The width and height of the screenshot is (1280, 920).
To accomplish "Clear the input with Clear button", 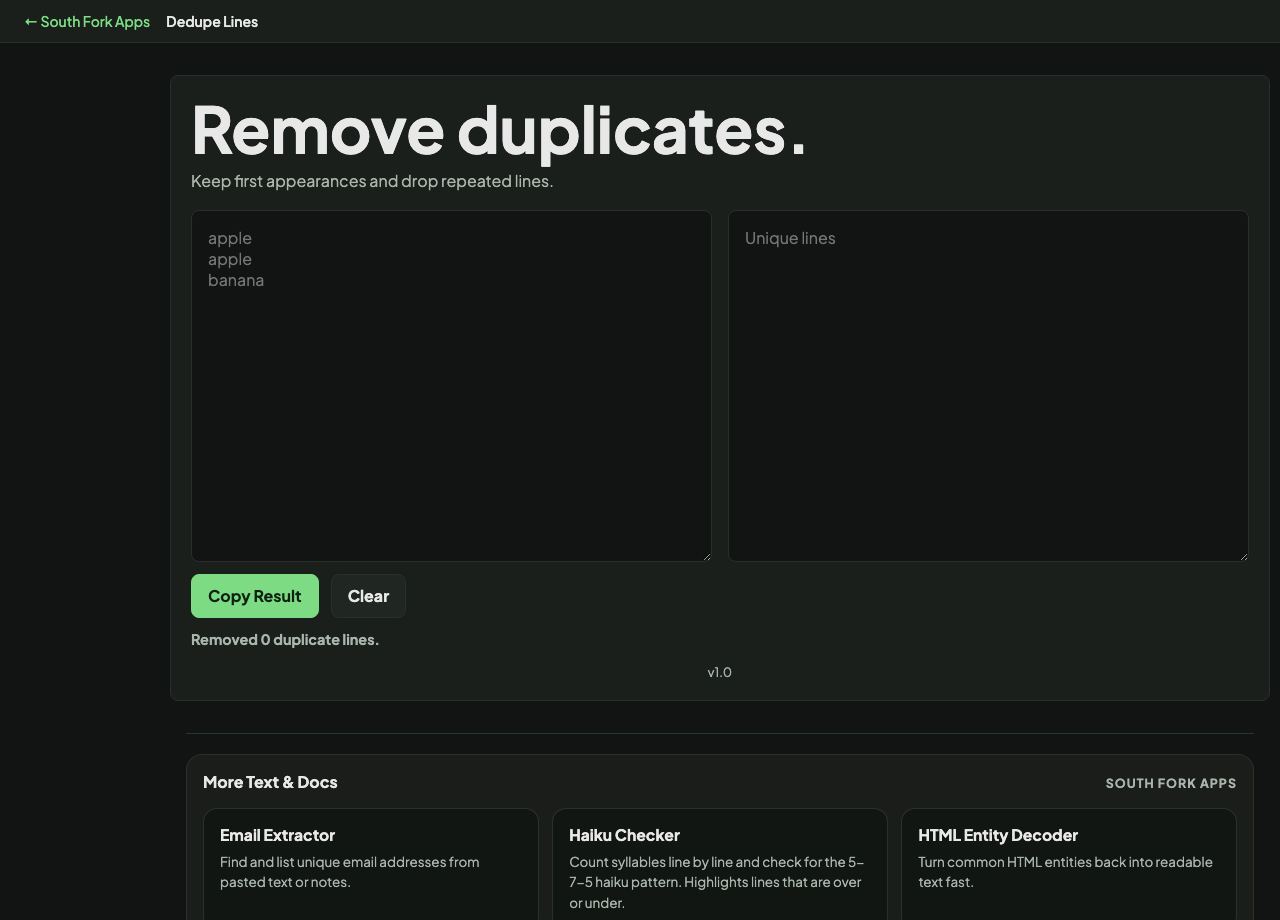I will 368,596.
